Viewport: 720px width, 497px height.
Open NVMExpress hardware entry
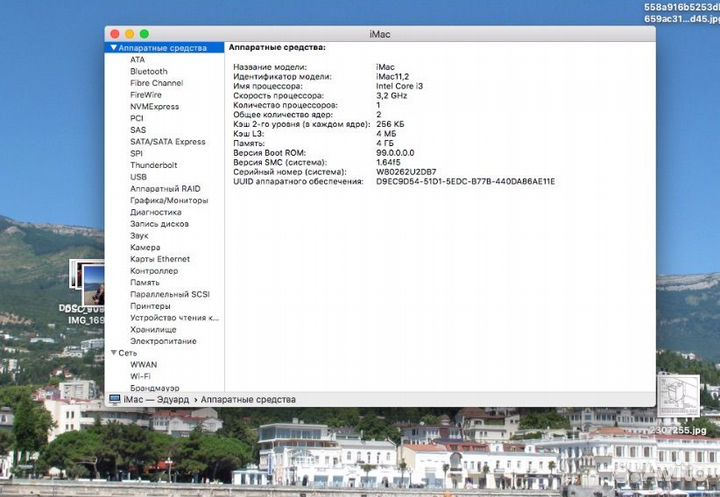coord(155,107)
